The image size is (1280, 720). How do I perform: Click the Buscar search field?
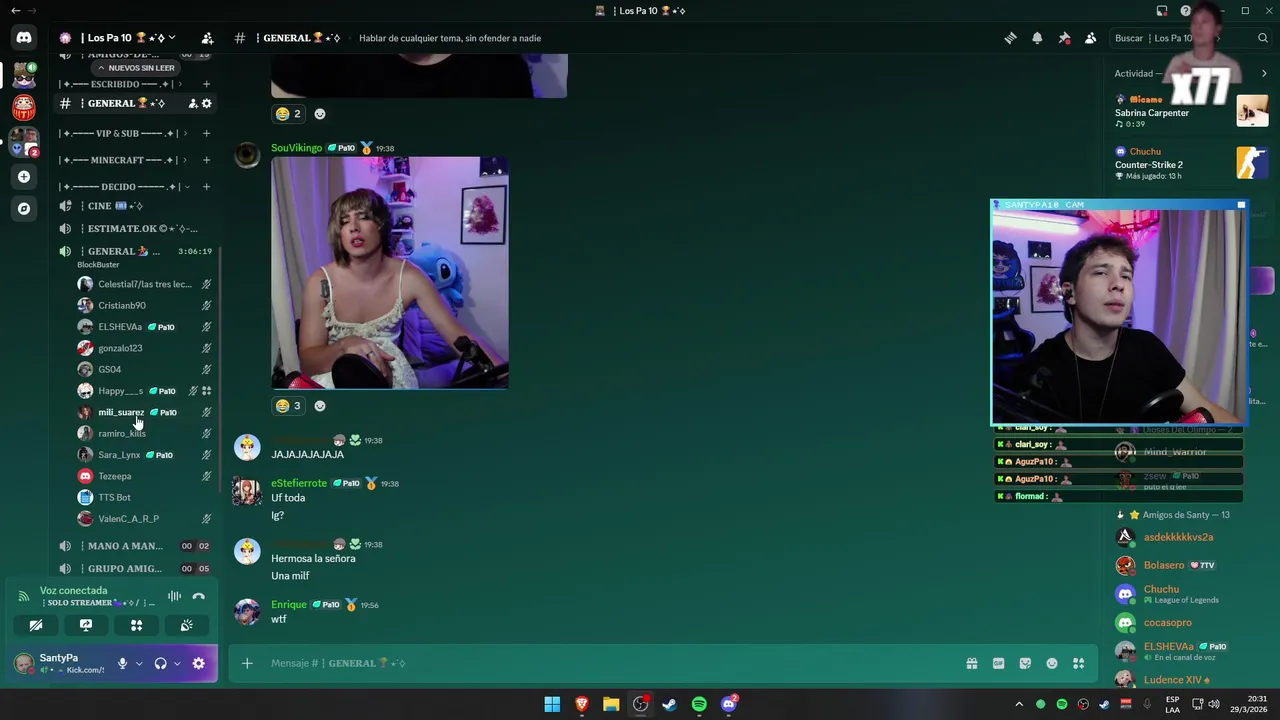click(x=1190, y=38)
